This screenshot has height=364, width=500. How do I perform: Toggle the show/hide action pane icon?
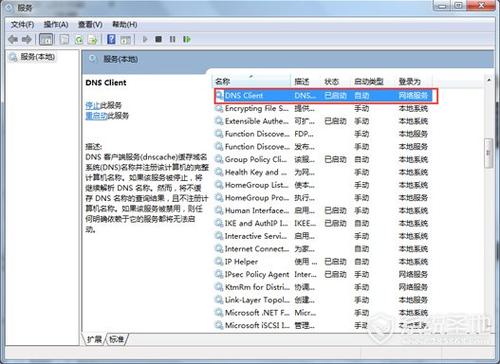tap(125, 40)
